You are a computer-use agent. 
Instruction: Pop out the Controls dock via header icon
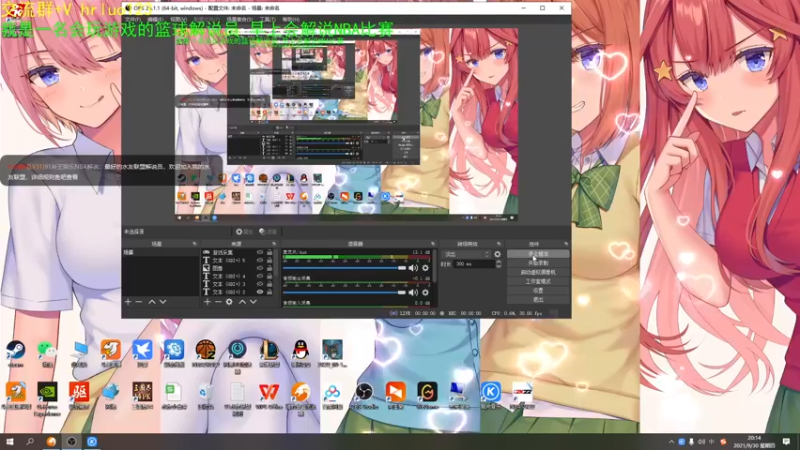566,244
